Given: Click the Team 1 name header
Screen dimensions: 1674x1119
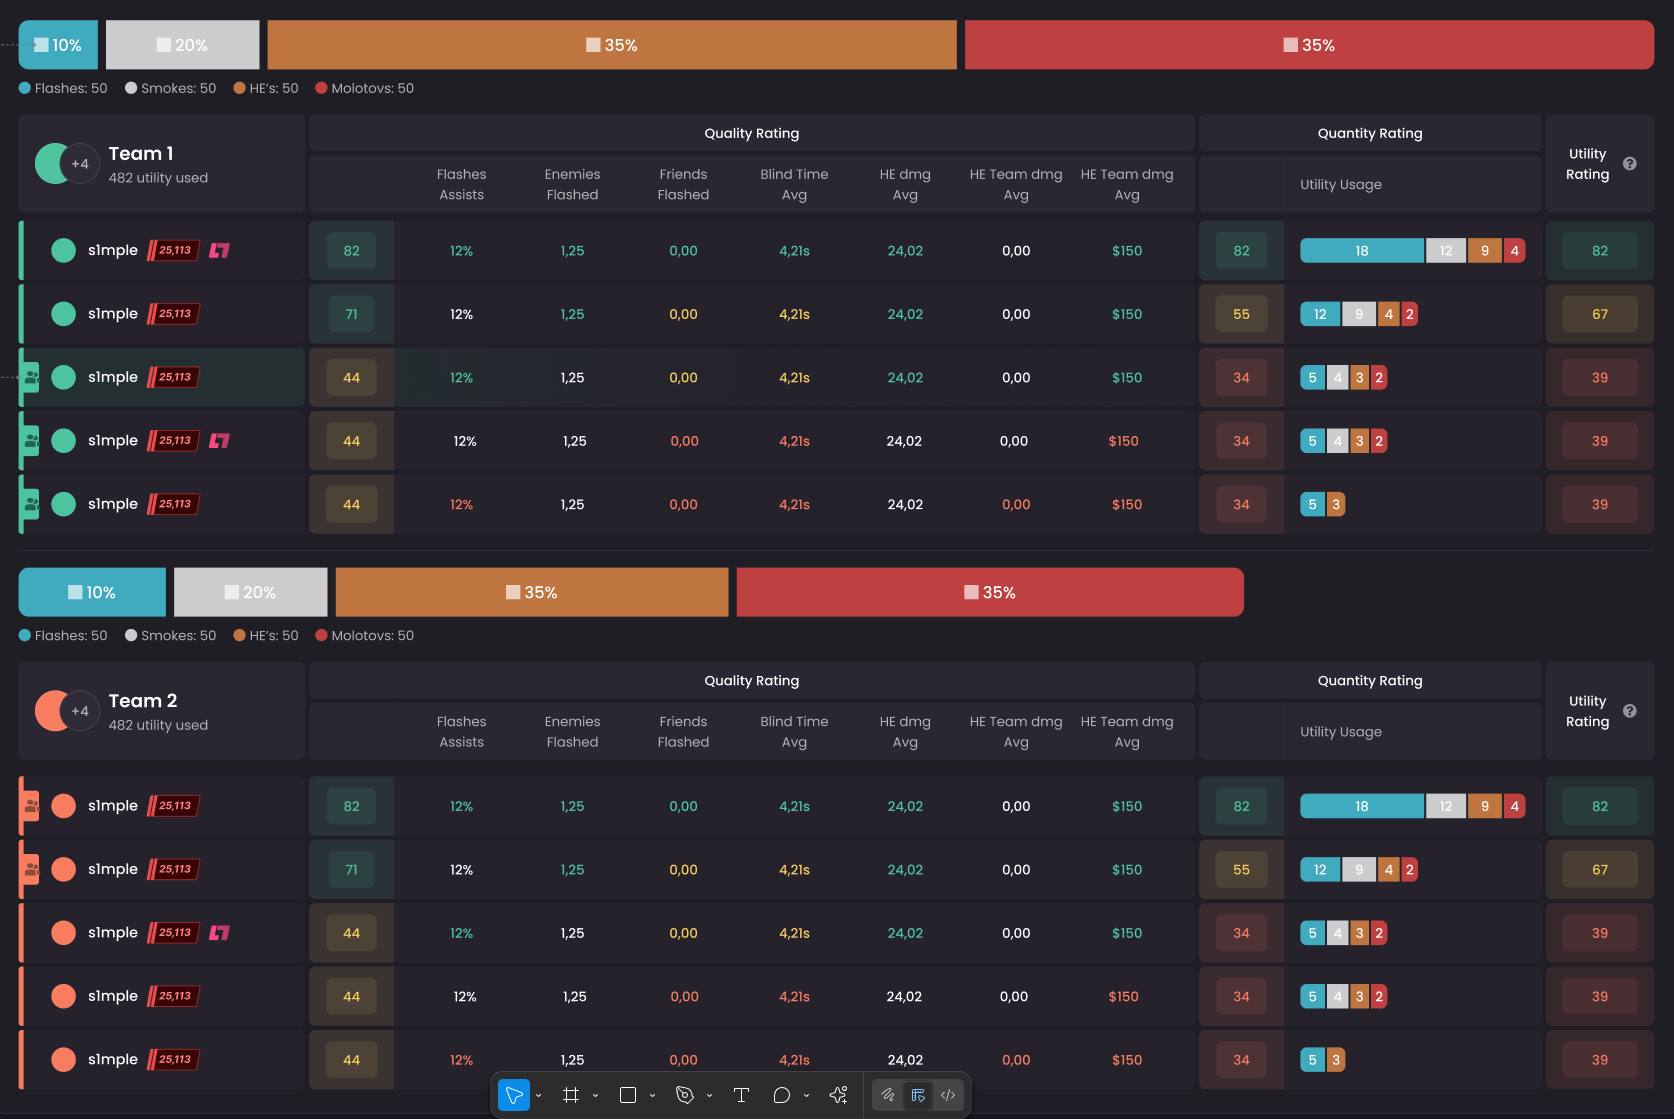Looking at the screenshot, I should point(141,153).
